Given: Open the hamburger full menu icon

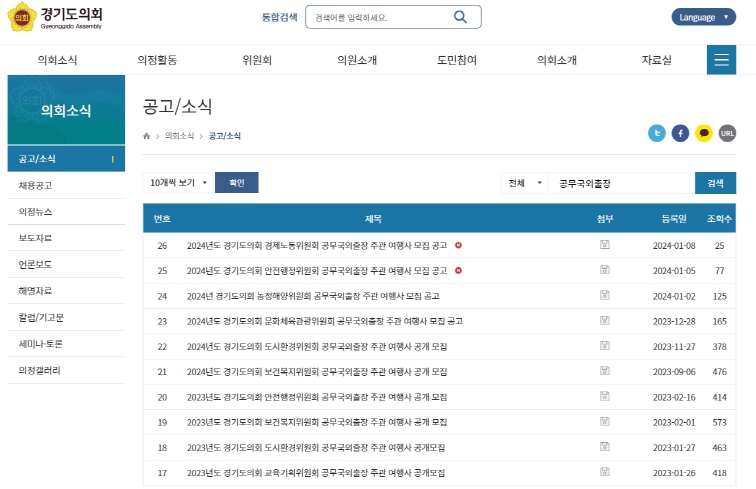Looking at the screenshot, I should pyautogui.click(x=721, y=60).
